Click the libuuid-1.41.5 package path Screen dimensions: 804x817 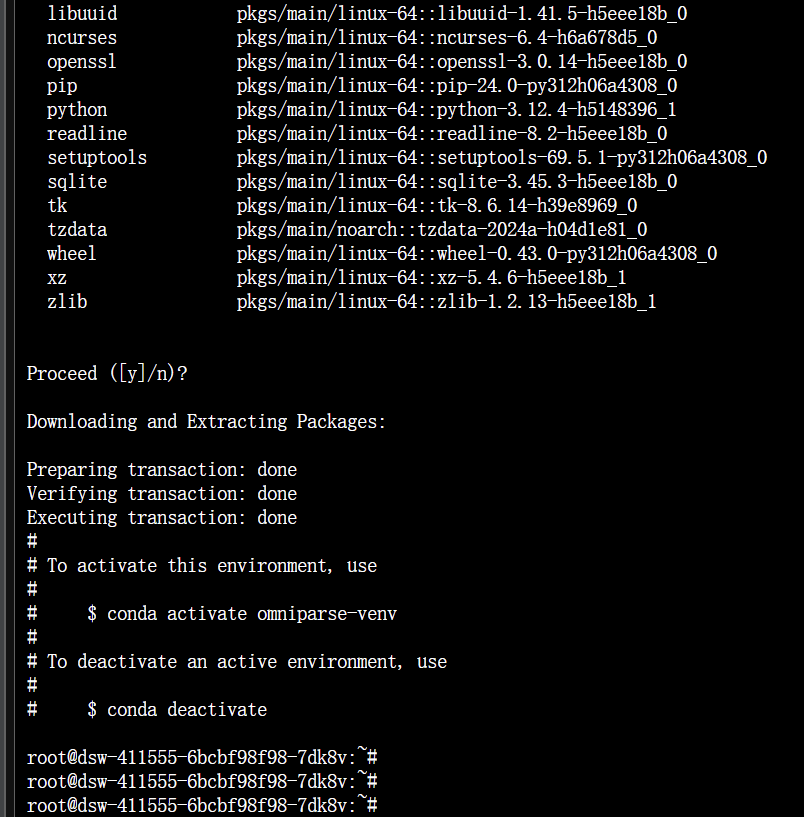pyautogui.click(x=461, y=13)
